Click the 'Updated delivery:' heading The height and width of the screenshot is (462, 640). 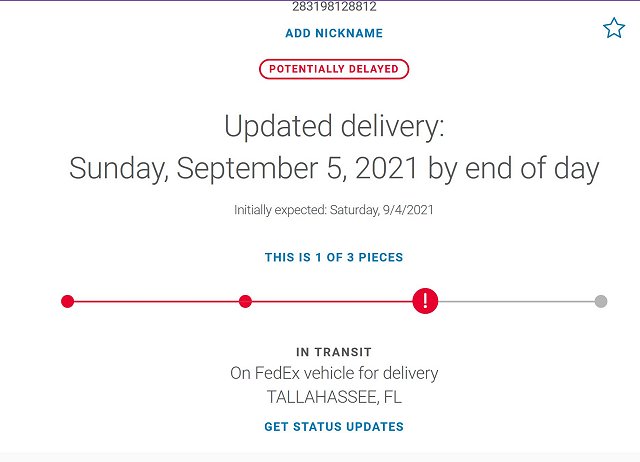pos(334,126)
